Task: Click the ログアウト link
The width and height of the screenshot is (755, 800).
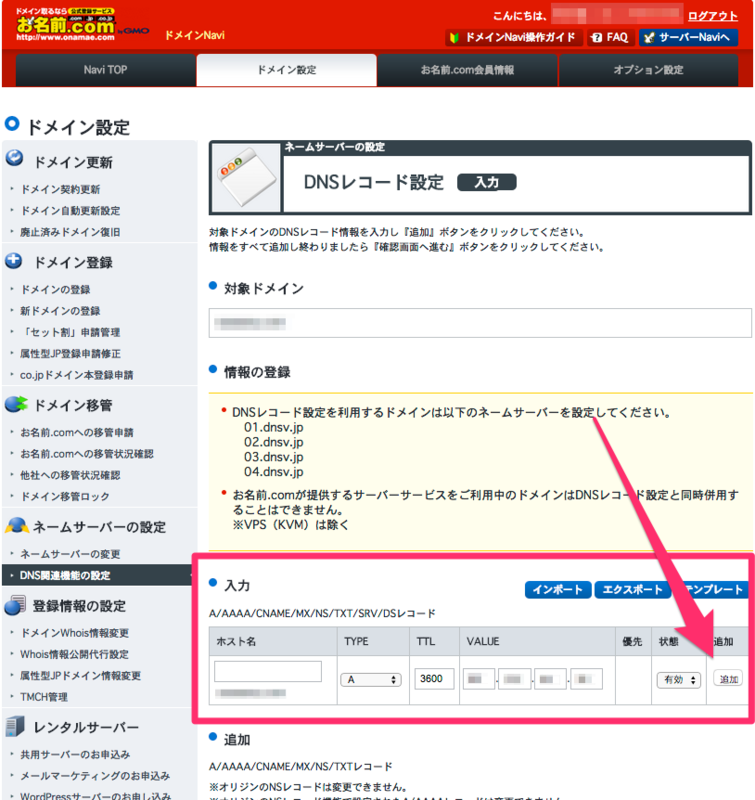Action: tap(712, 16)
